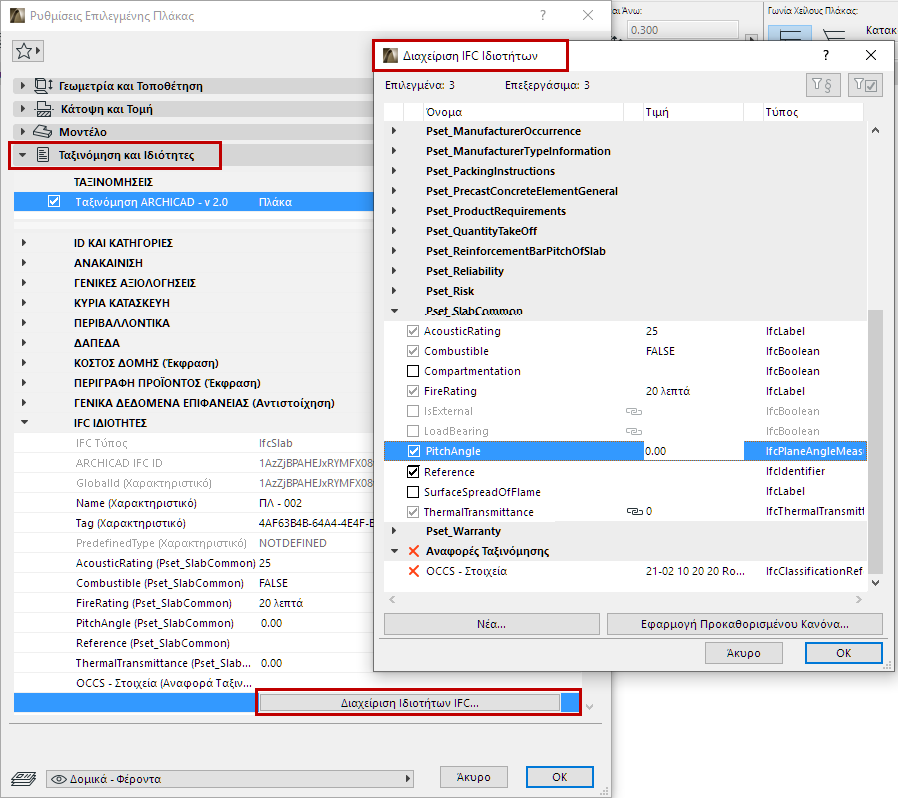Expand the ΔΑΠΕΔΑ section
The image size is (898, 798).
click(23, 343)
